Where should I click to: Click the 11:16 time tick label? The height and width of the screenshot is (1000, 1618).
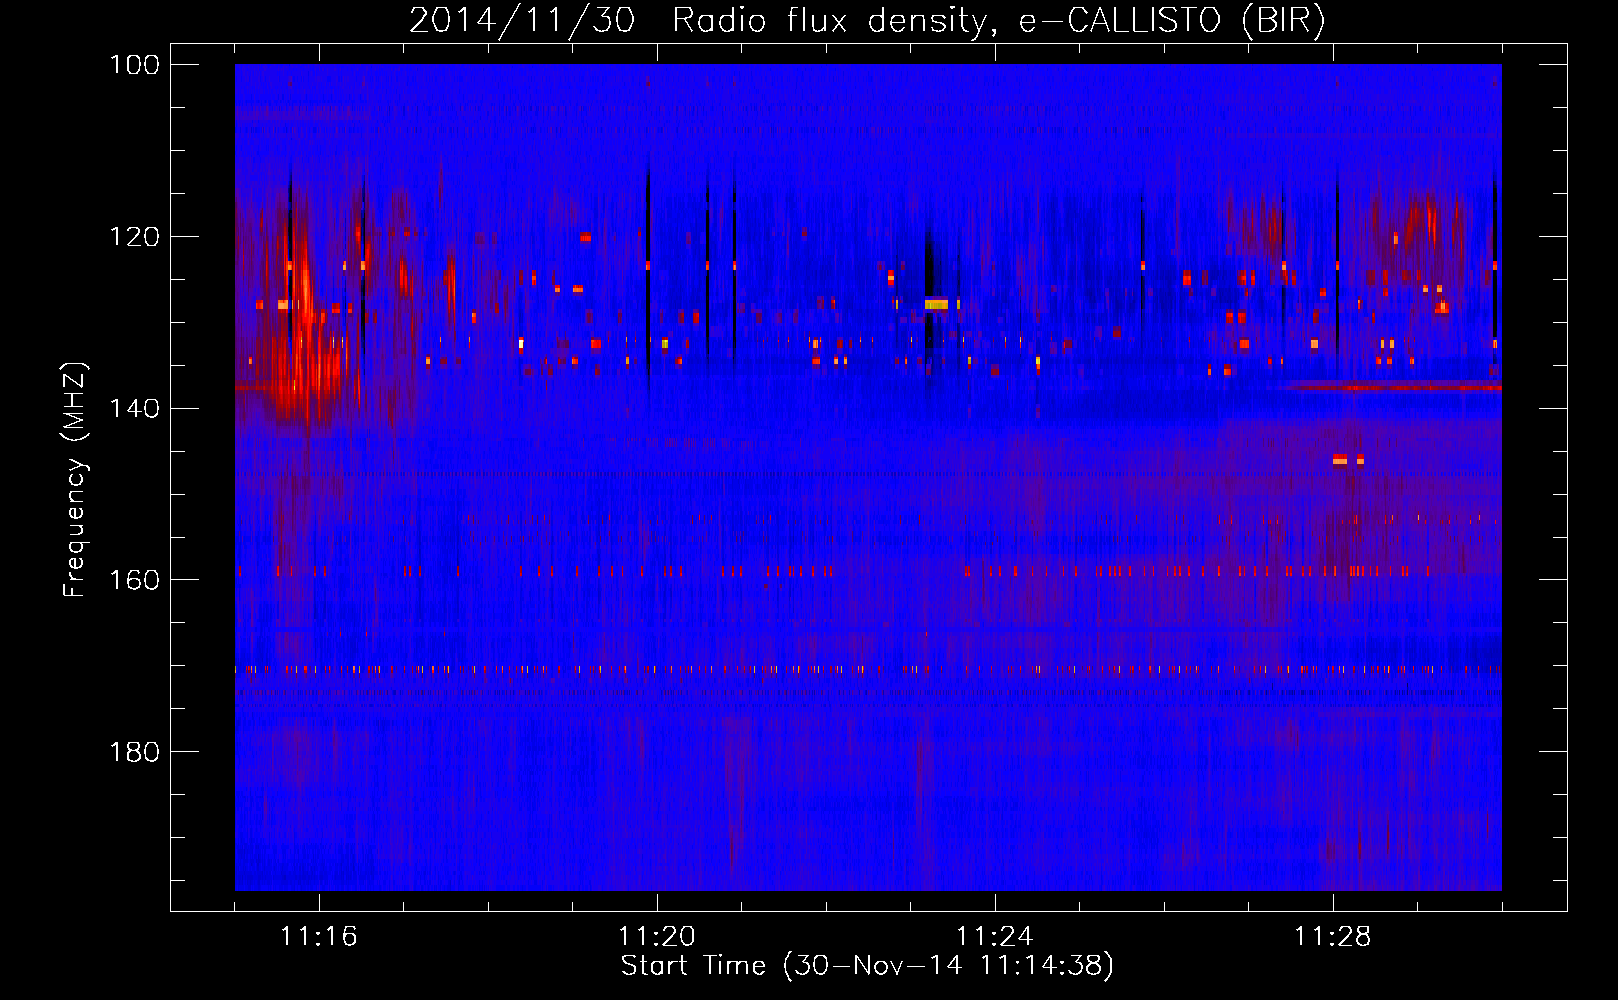tap(319, 937)
